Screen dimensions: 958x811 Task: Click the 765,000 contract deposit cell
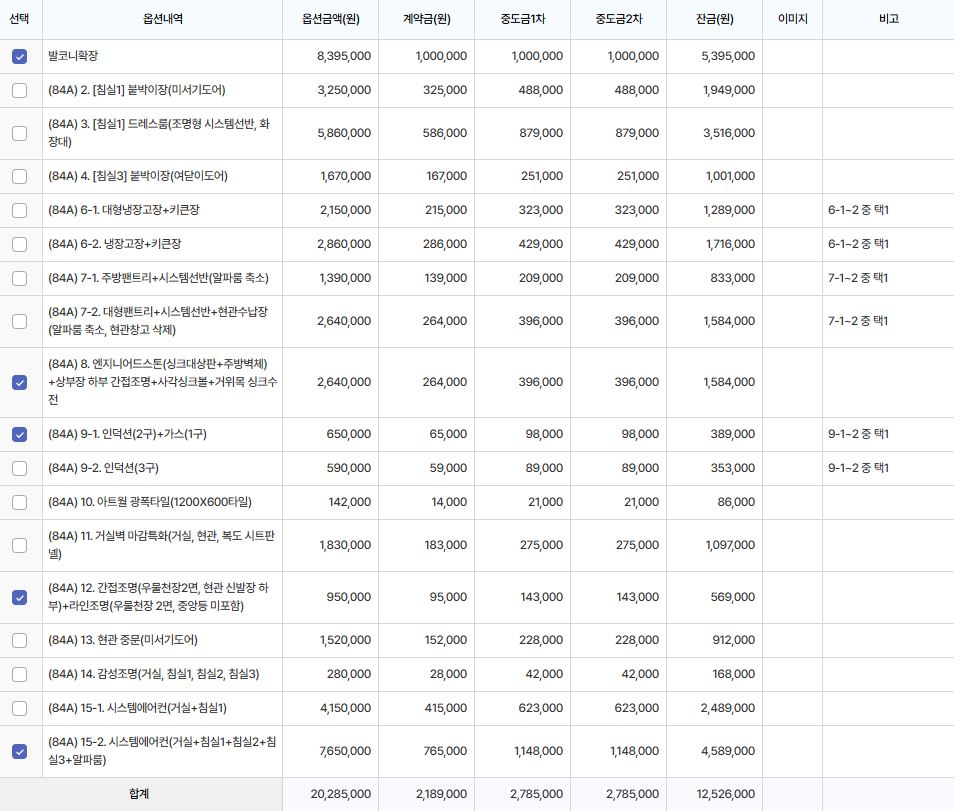(x=445, y=751)
